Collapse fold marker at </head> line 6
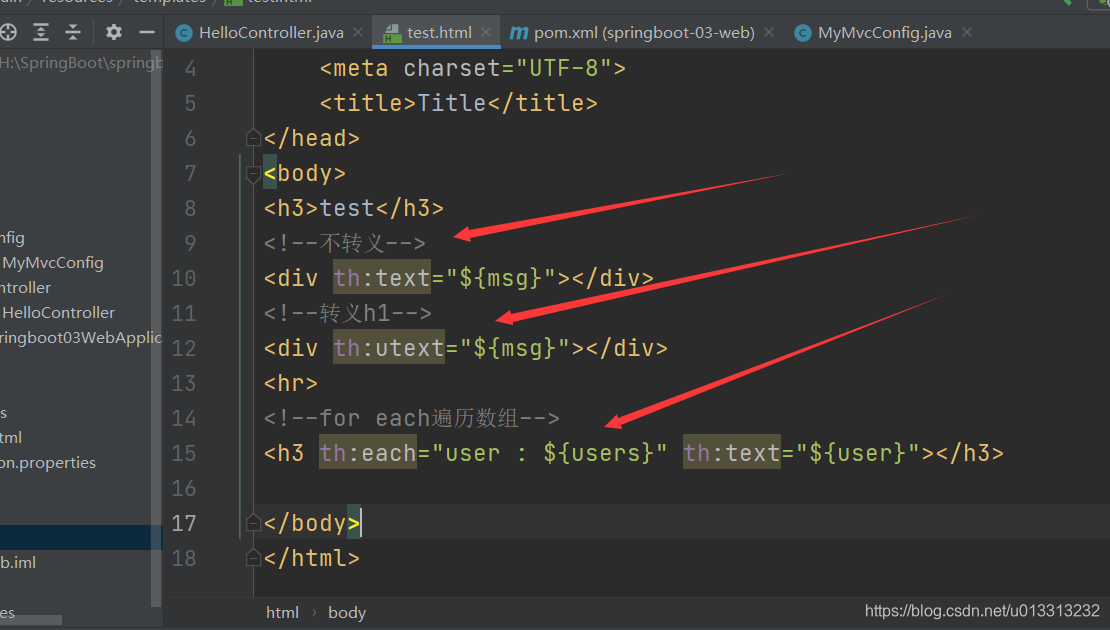Screen dimensions: 1110x630 coord(253,138)
